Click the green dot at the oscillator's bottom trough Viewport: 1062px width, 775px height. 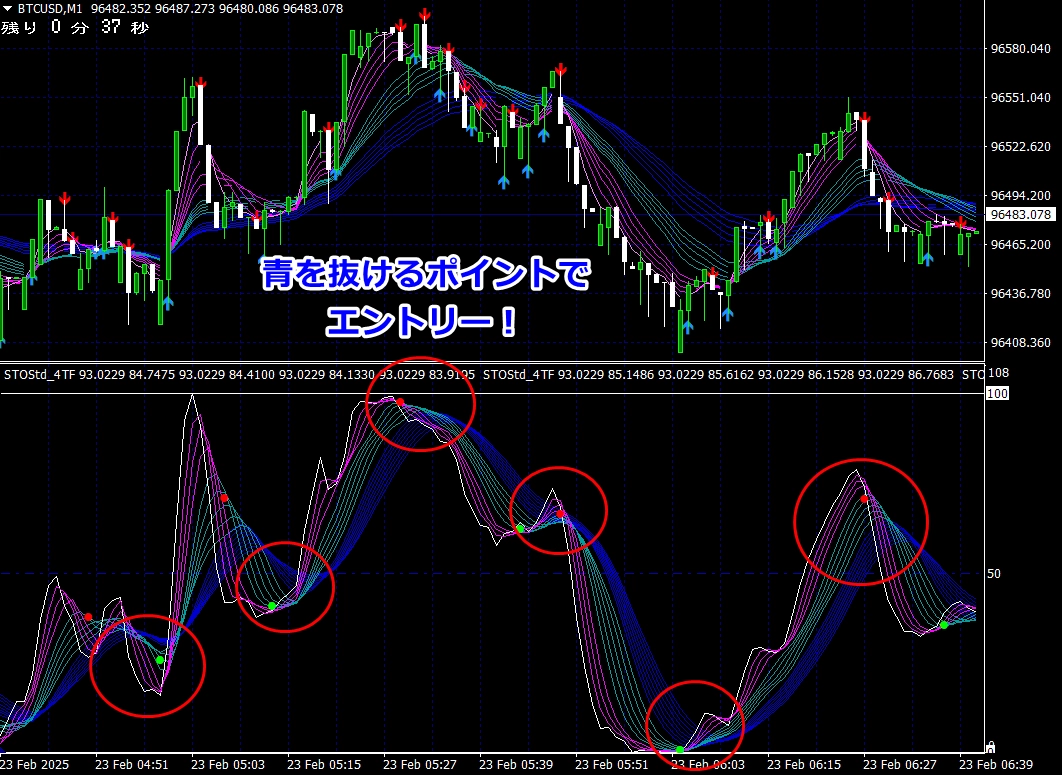pos(680,749)
